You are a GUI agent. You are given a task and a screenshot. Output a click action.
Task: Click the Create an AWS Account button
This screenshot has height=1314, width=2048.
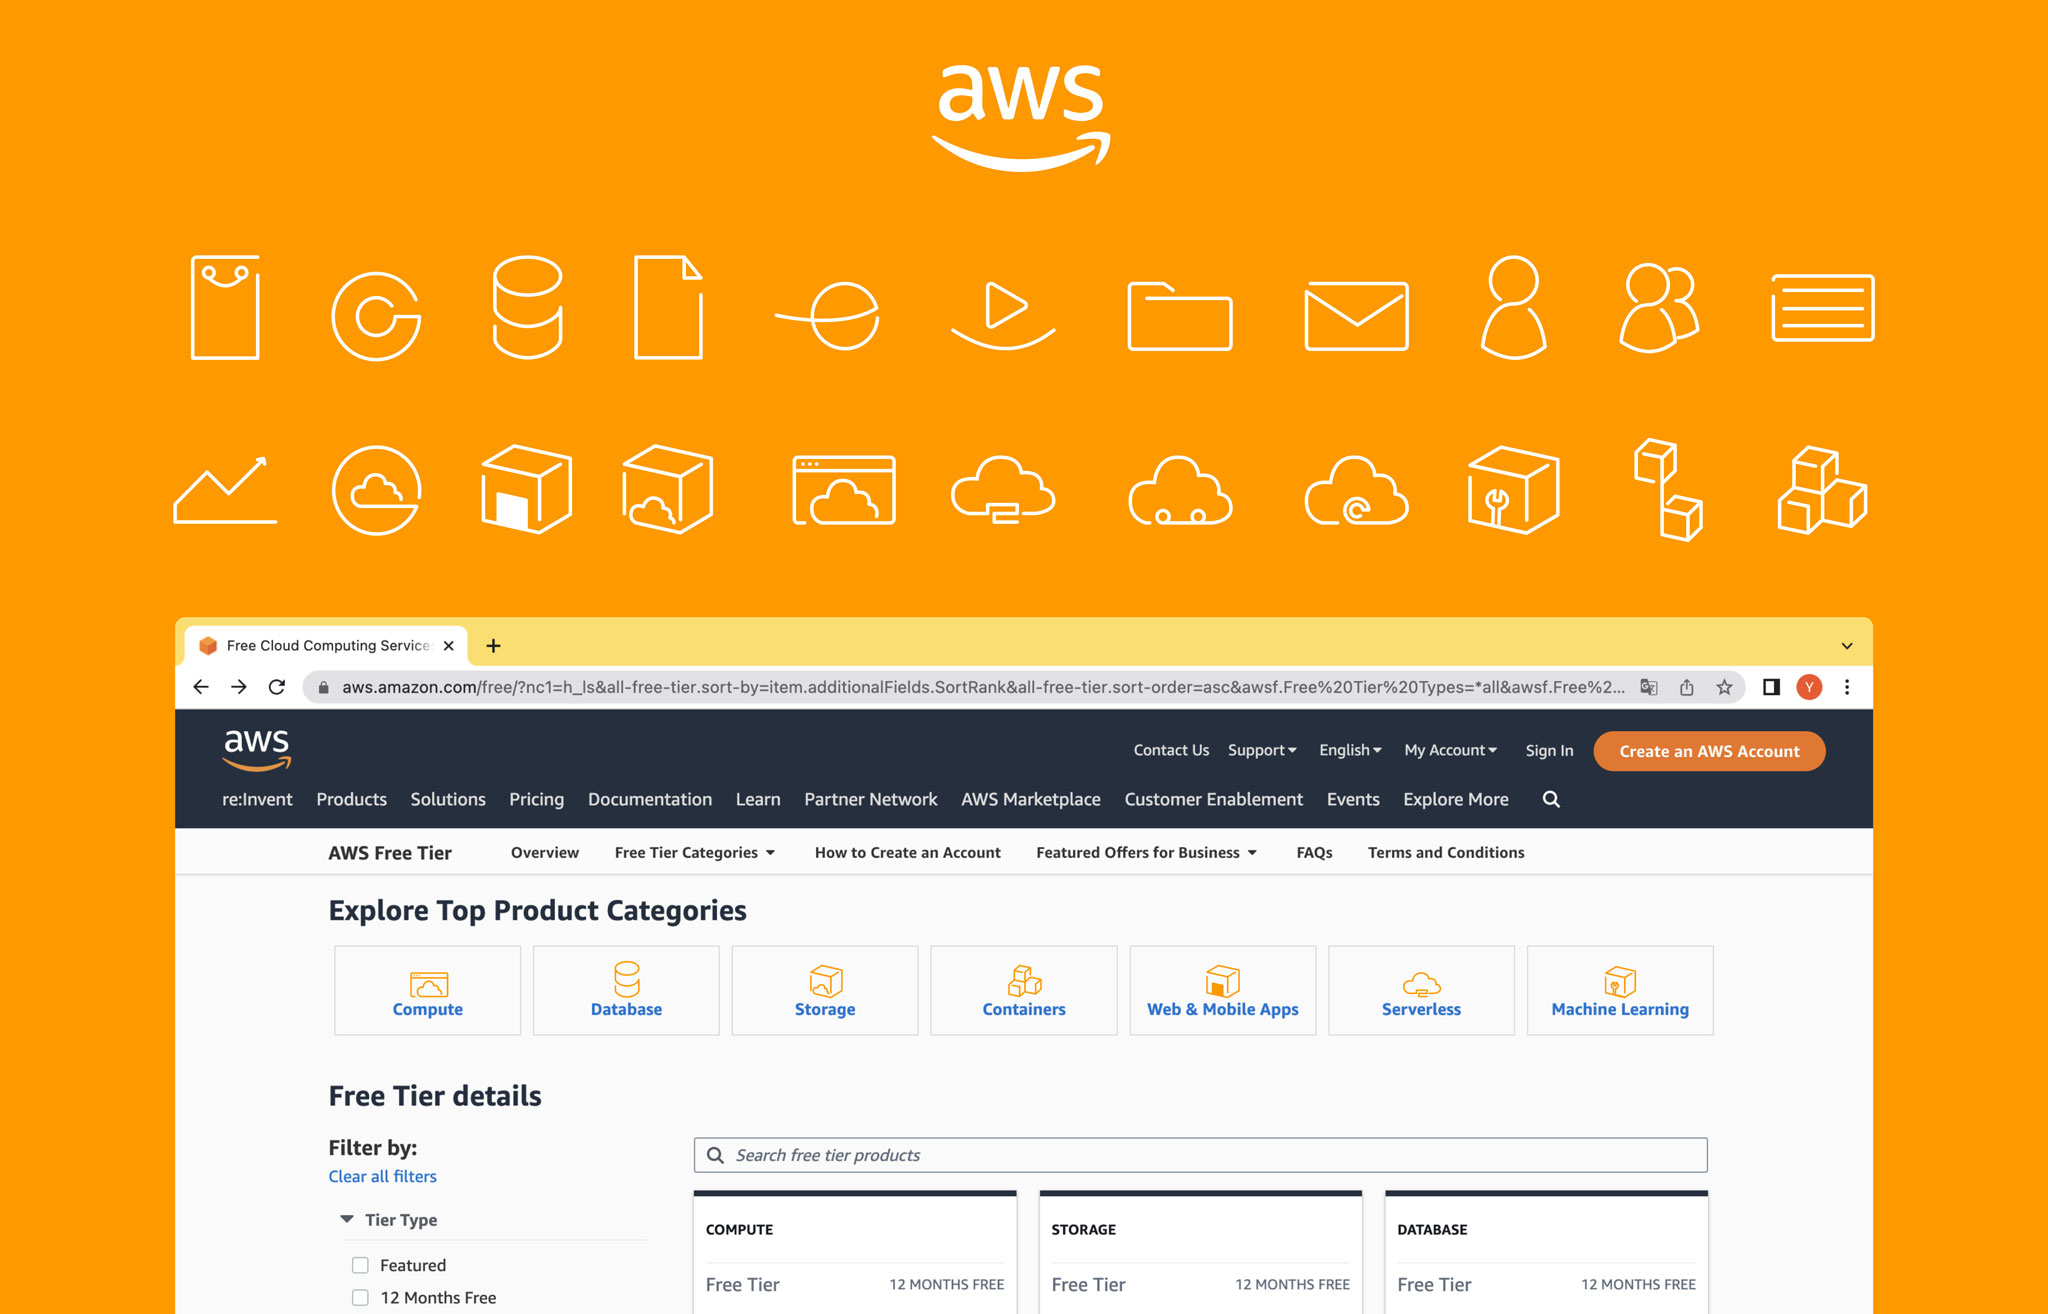(x=1708, y=751)
